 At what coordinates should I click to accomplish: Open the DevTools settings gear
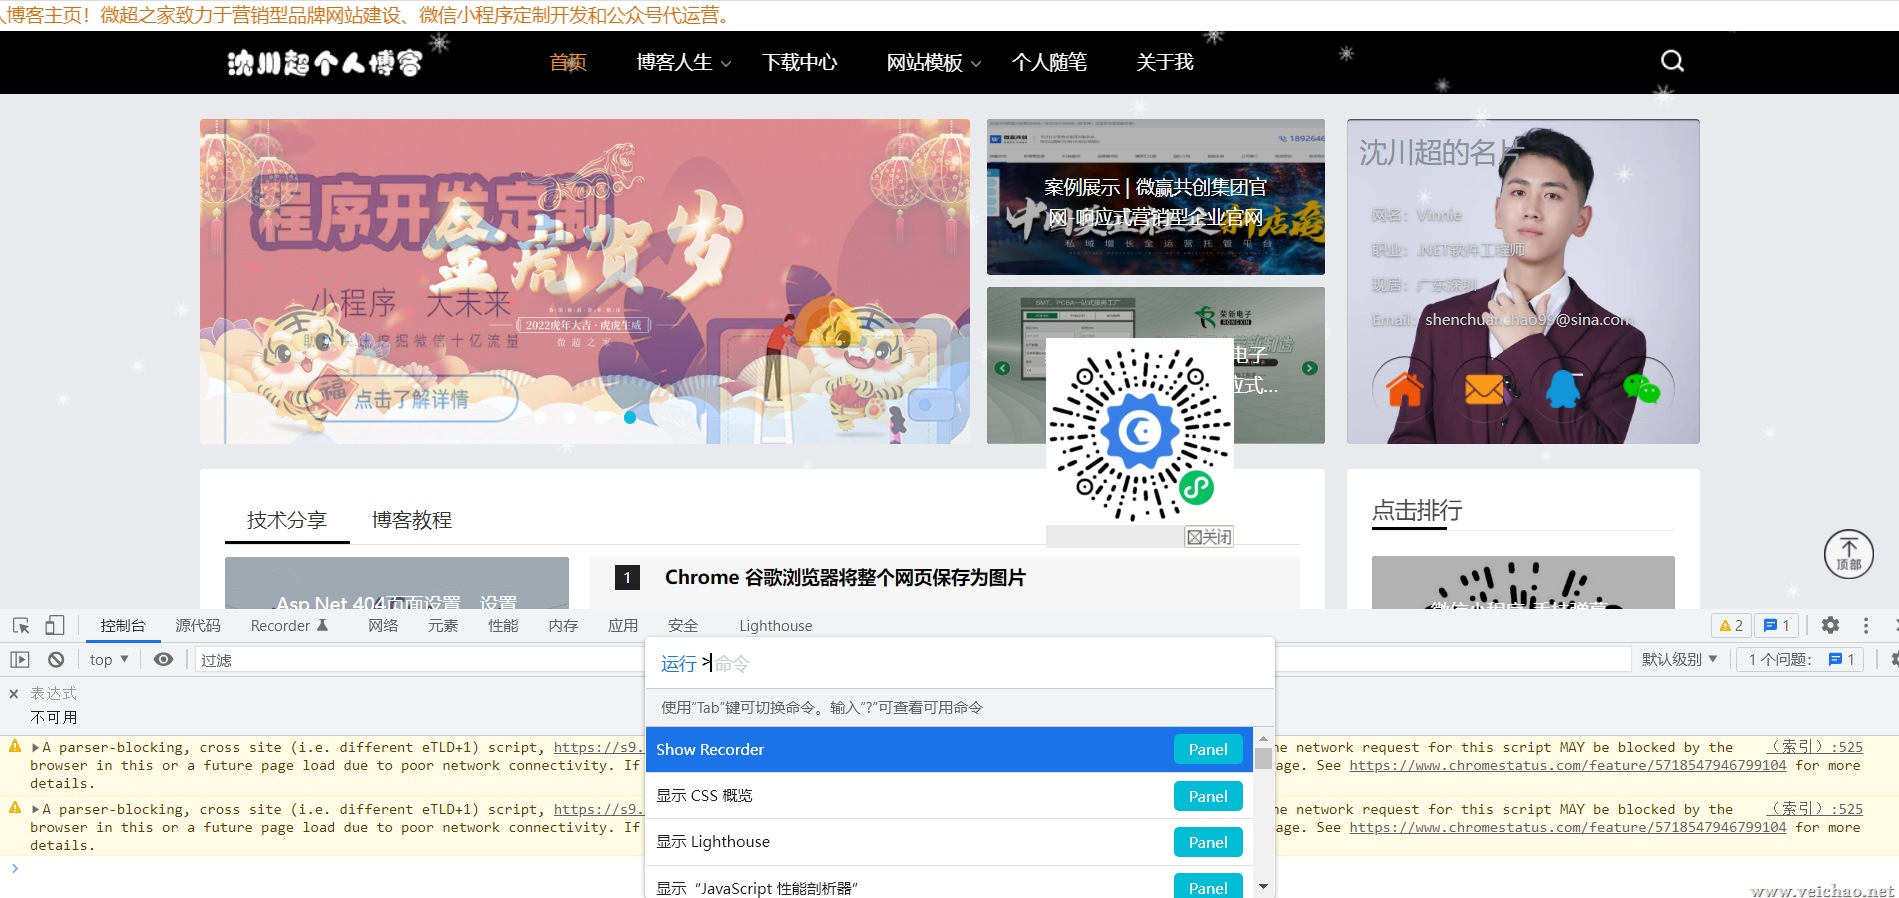(1830, 625)
